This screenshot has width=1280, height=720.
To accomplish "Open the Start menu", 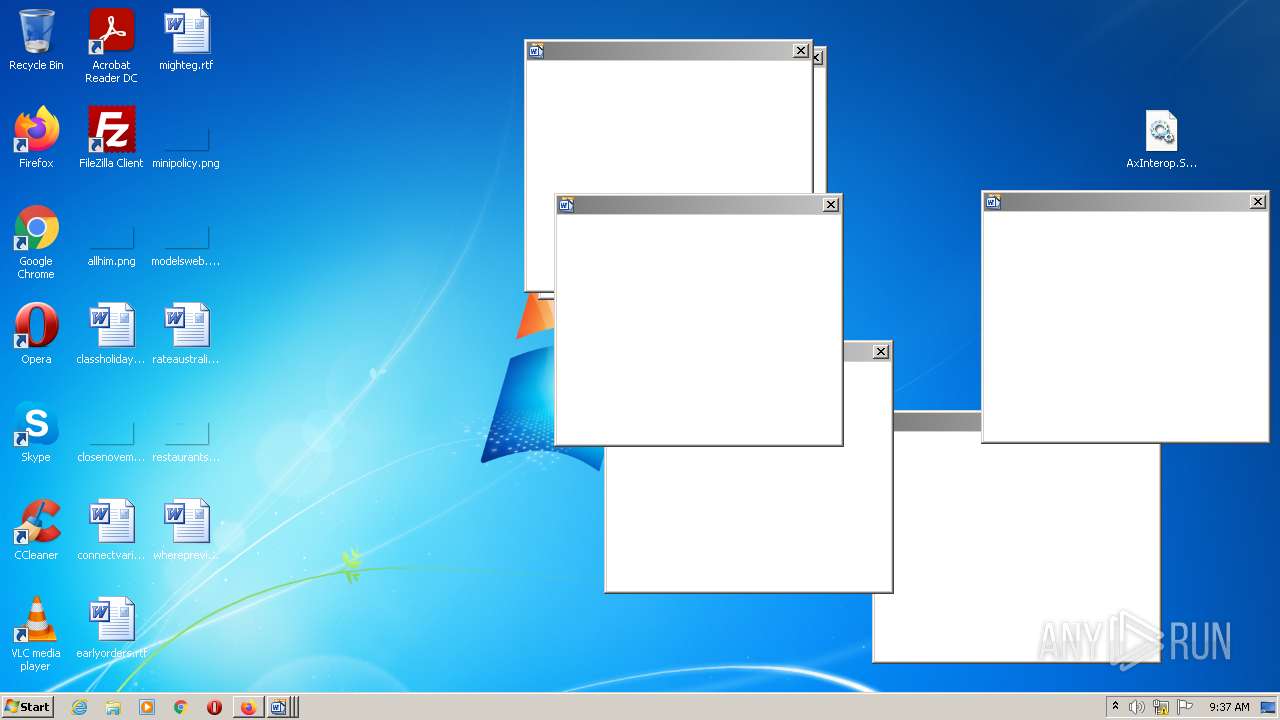I will point(27,707).
